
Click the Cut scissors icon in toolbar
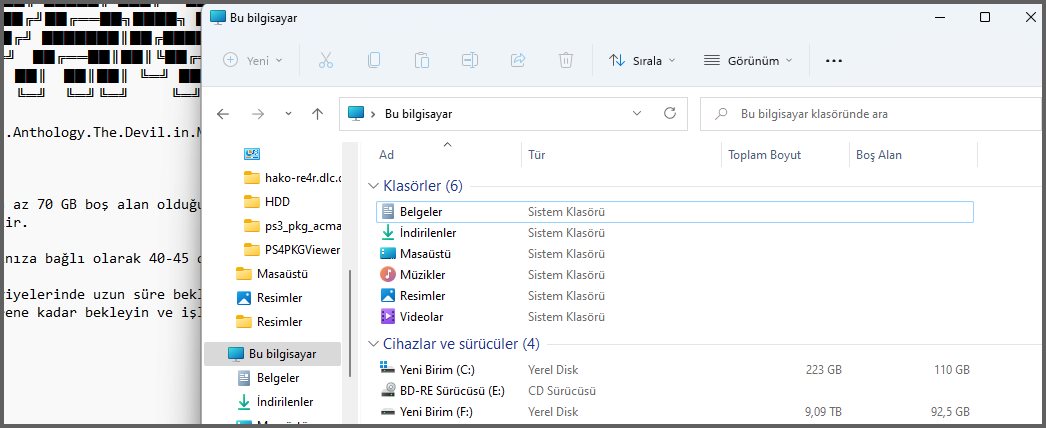[325, 60]
